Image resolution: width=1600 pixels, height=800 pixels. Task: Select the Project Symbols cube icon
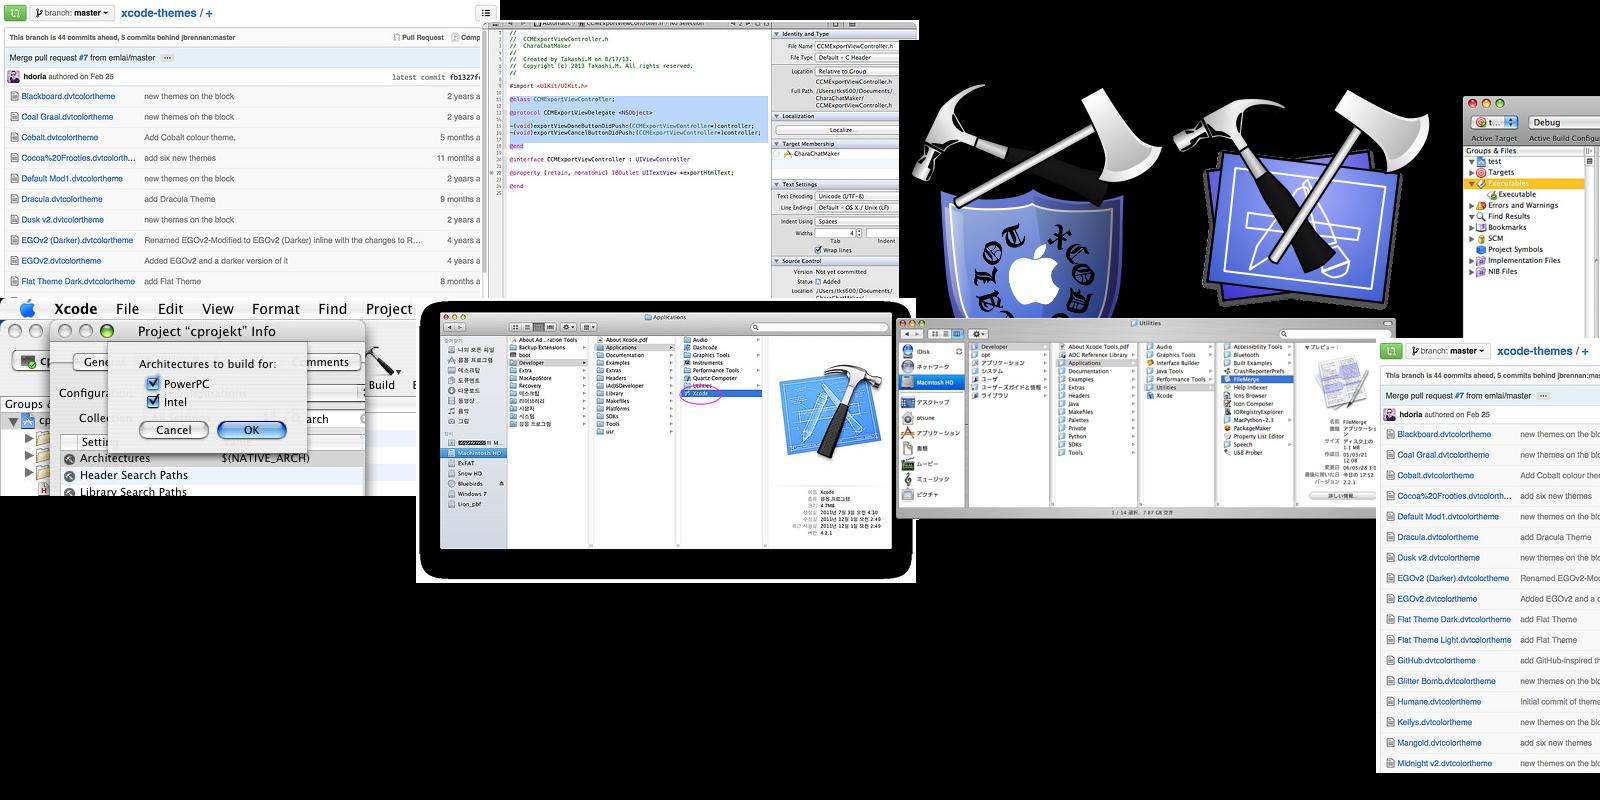(1482, 249)
